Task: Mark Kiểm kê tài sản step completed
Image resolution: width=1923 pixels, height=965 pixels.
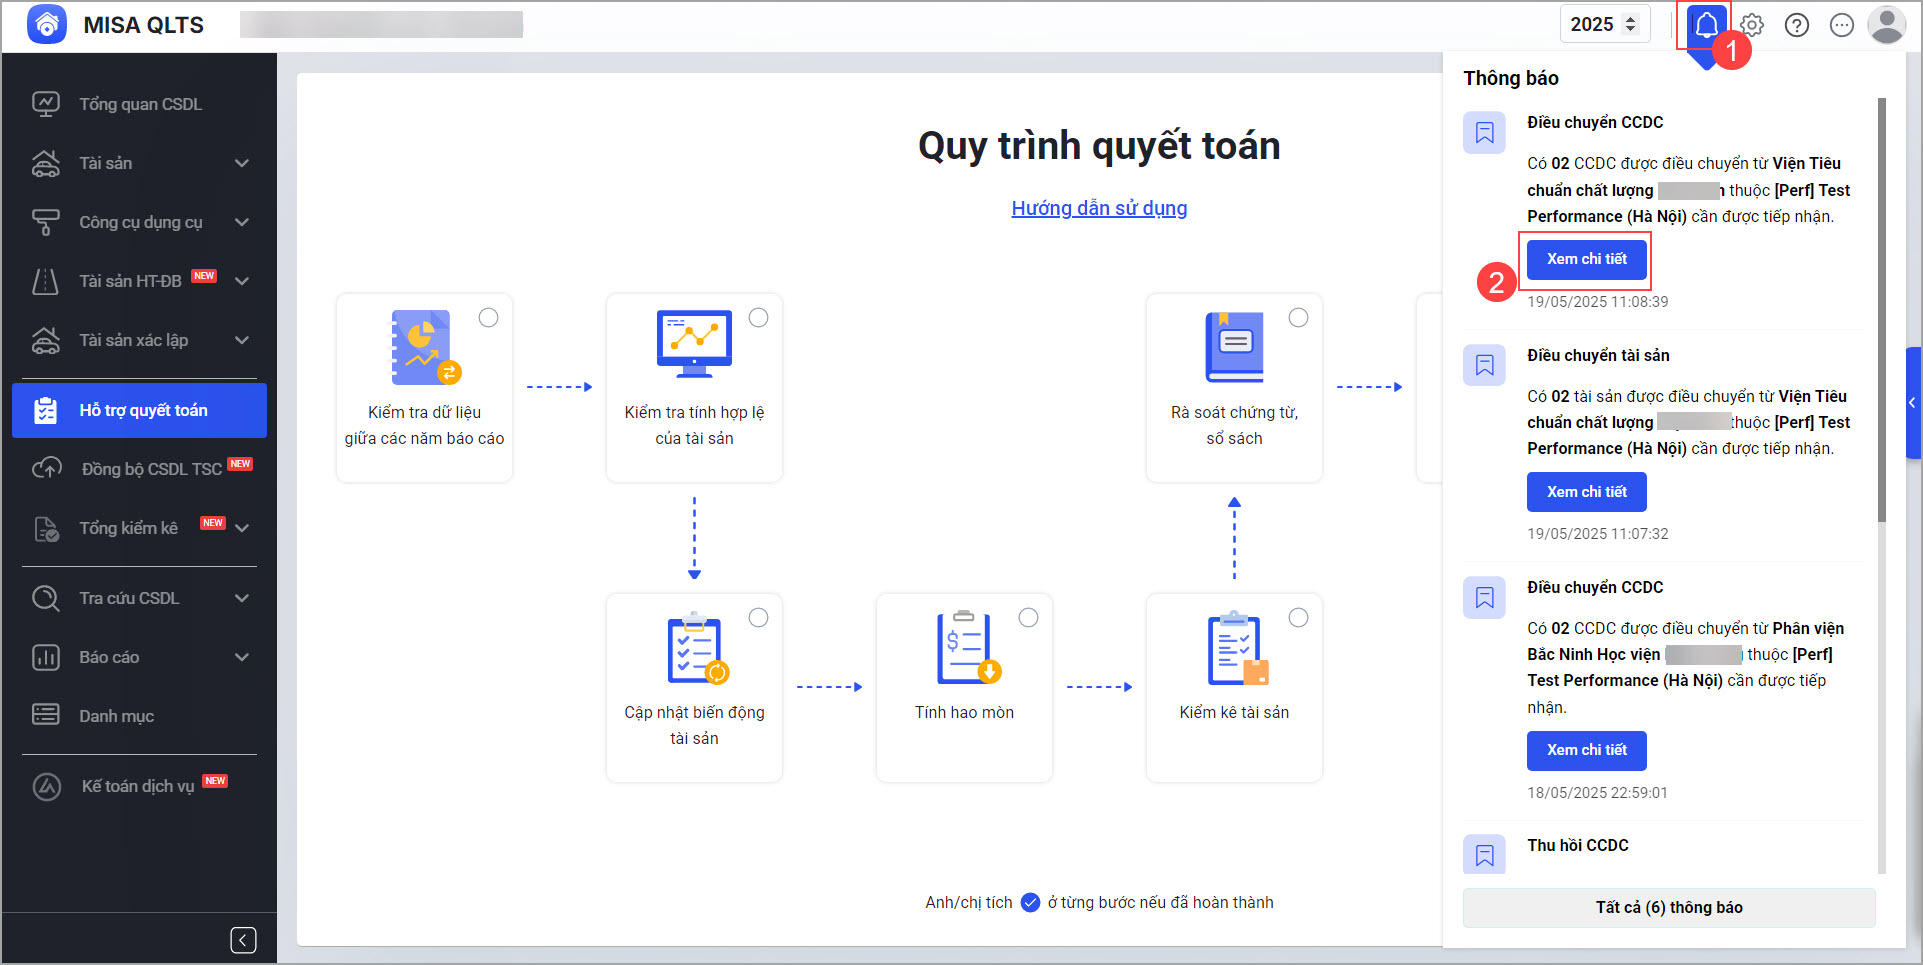Action: (1298, 617)
